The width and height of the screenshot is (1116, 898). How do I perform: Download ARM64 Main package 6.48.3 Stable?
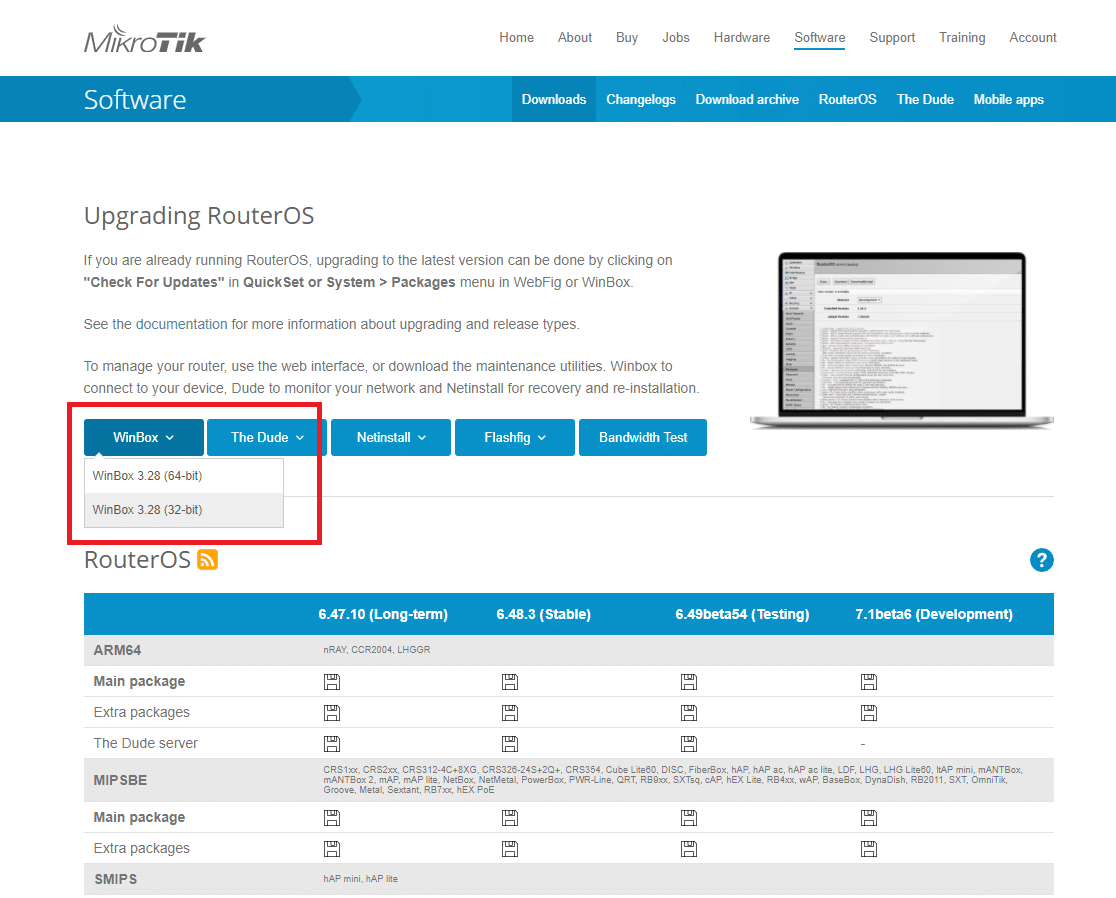coord(510,682)
